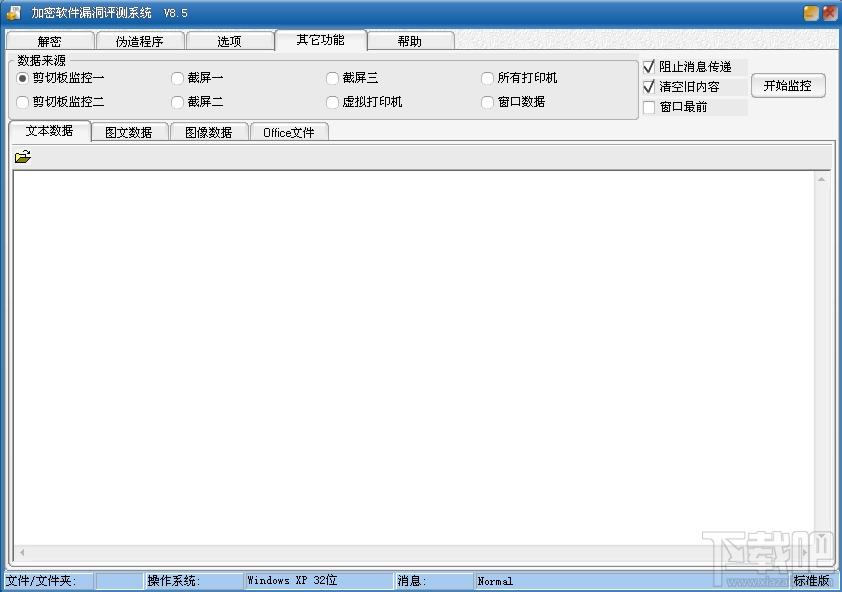Image resolution: width=842 pixels, height=592 pixels.
Task: Click the open folder icon in toolbar
Action: 23,157
